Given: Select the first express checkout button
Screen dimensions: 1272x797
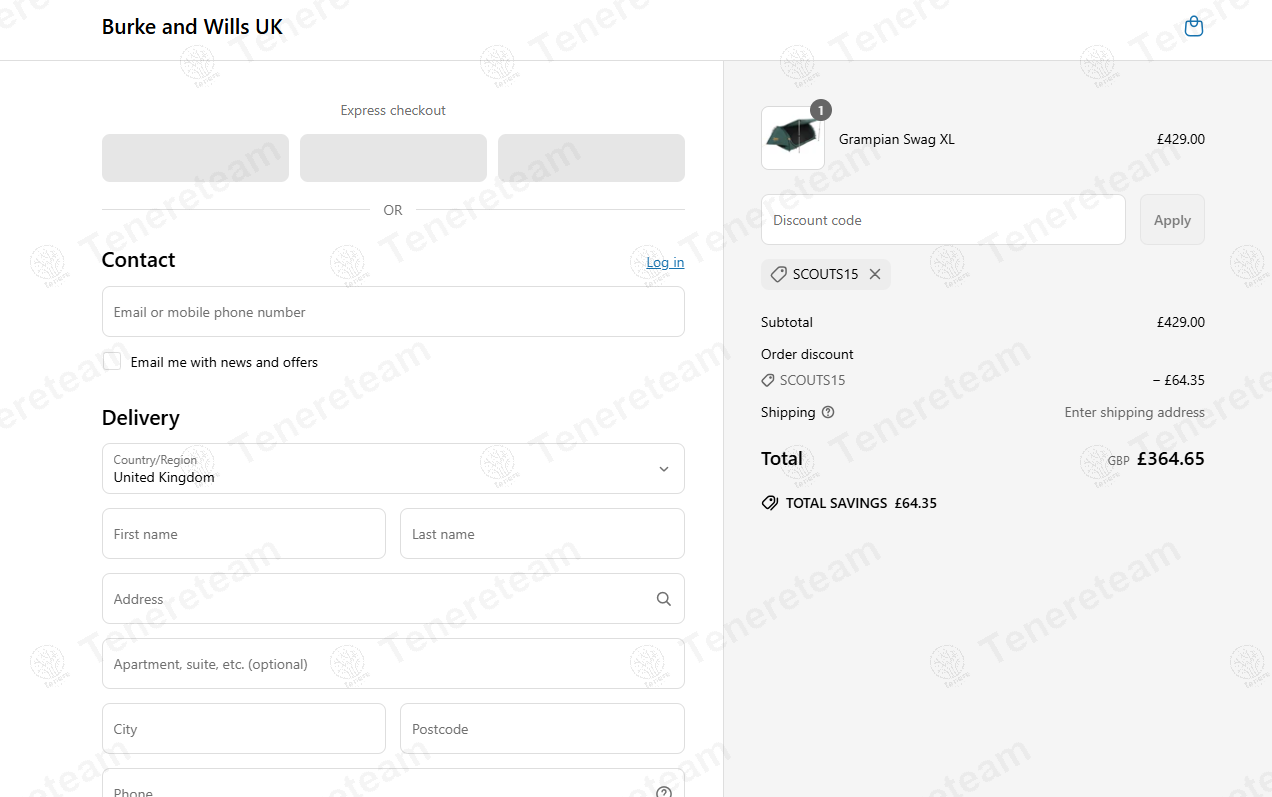Looking at the screenshot, I should coord(195,158).
